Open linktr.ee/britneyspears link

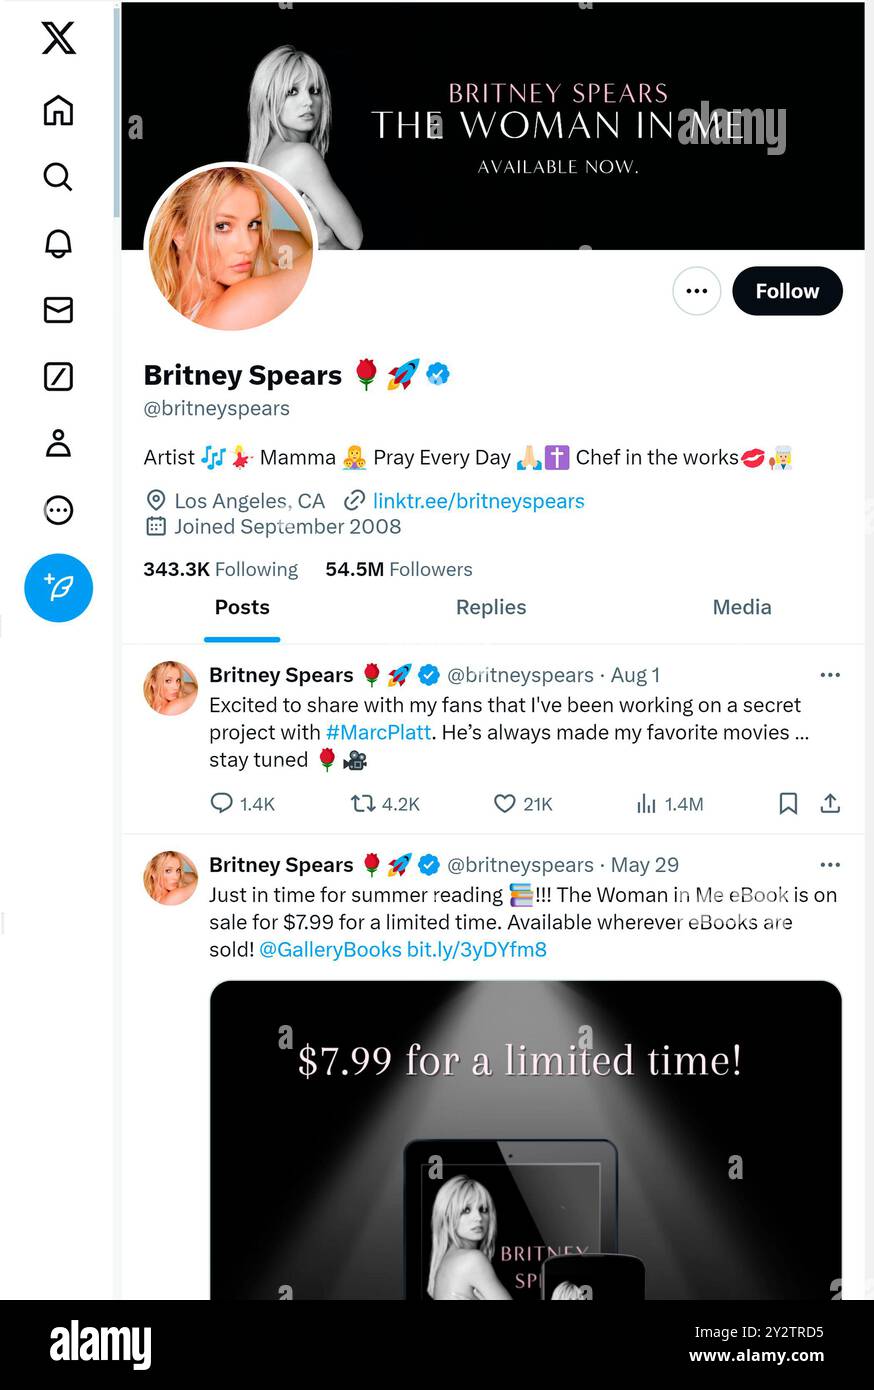click(x=478, y=501)
